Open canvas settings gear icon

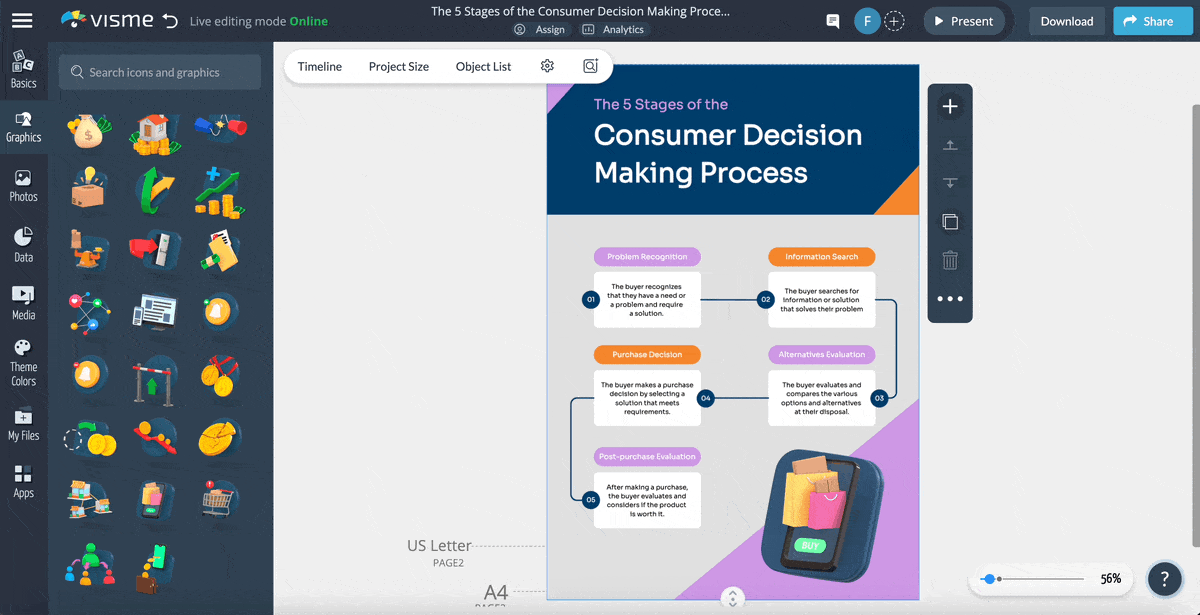tap(547, 66)
